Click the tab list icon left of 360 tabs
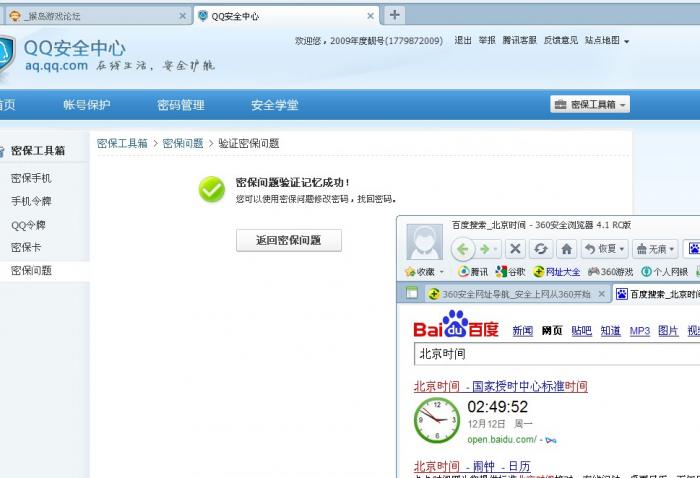 pyautogui.click(x=412, y=293)
